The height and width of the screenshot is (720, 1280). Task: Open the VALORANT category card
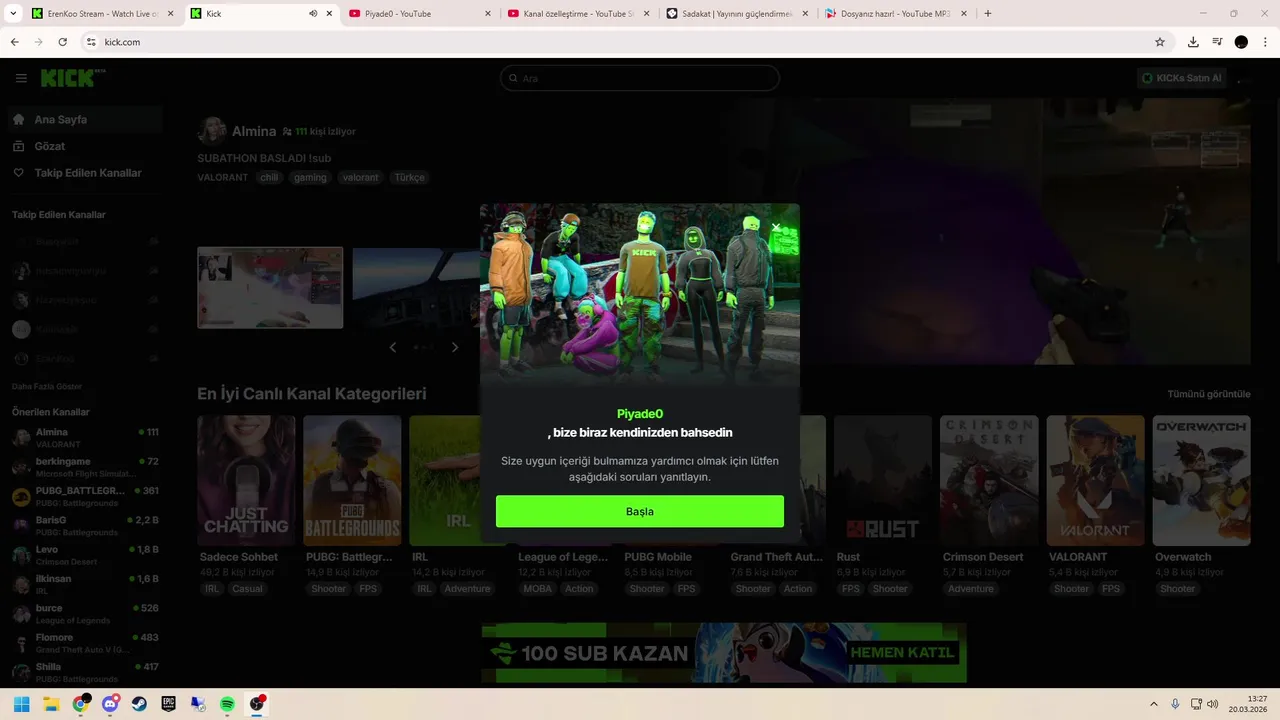(x=1095, y=480)
